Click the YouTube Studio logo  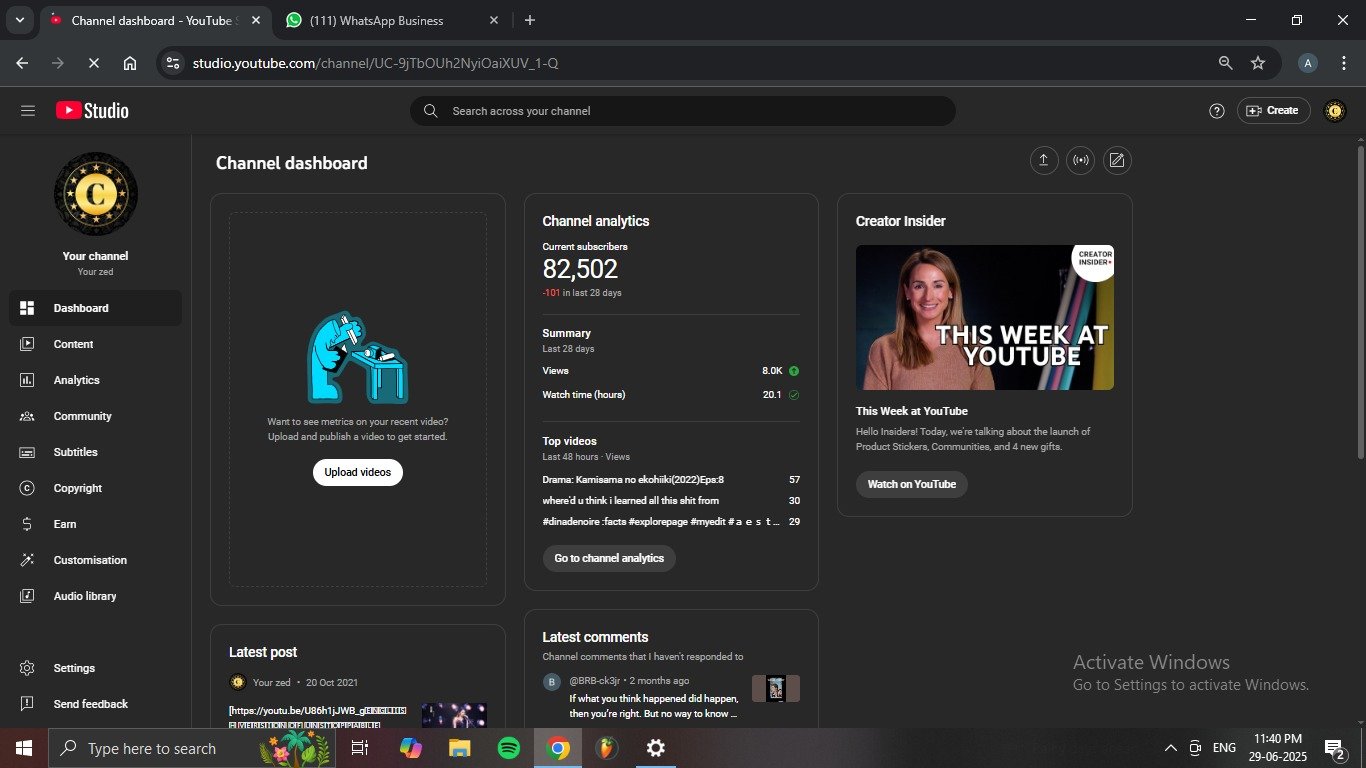92,111
